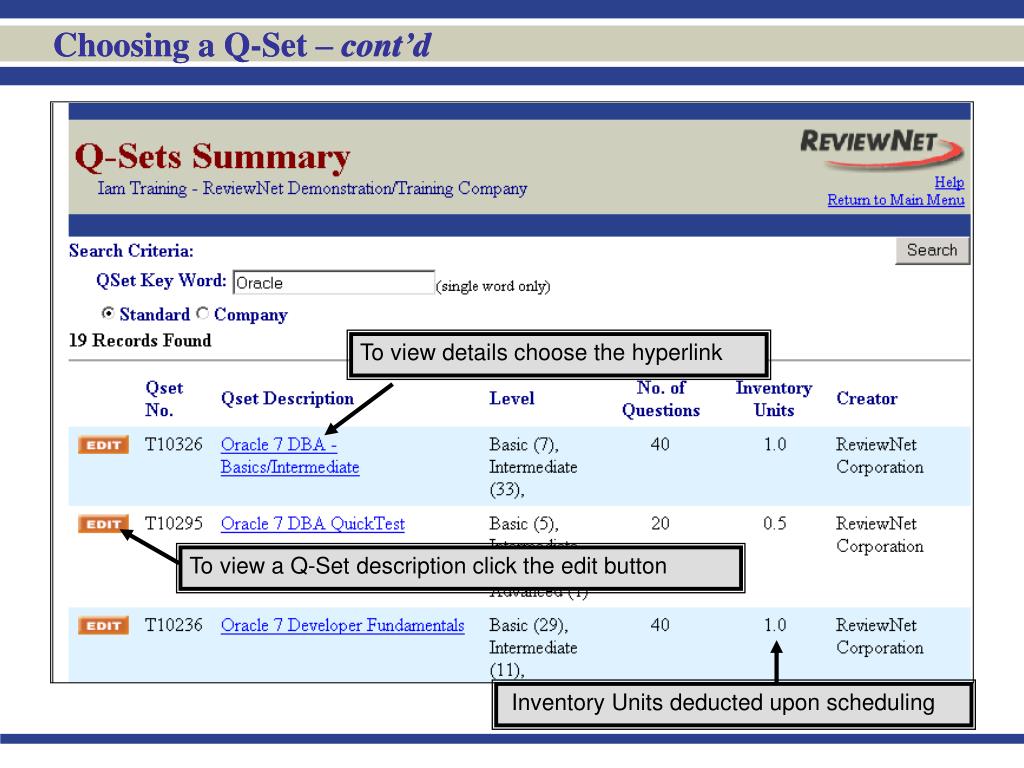Open Oracle 7 DBA QuickTest link

tap(313, 524)
